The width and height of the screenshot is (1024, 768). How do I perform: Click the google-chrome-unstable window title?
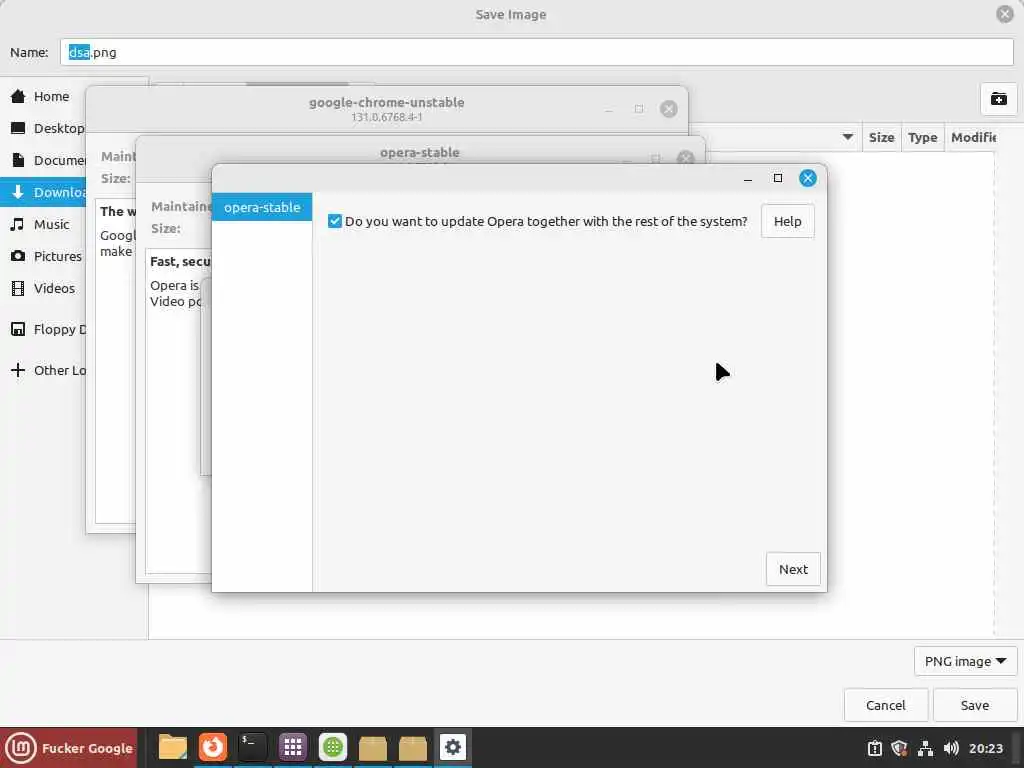[387, 103]
